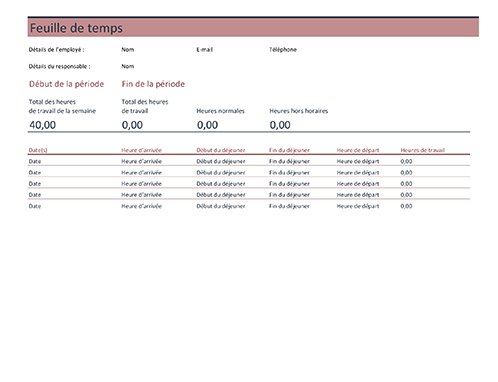Click the "Date(s)" column header
Image resolution: width=498 pixels, height=382 pixels.
click(38, 150)
